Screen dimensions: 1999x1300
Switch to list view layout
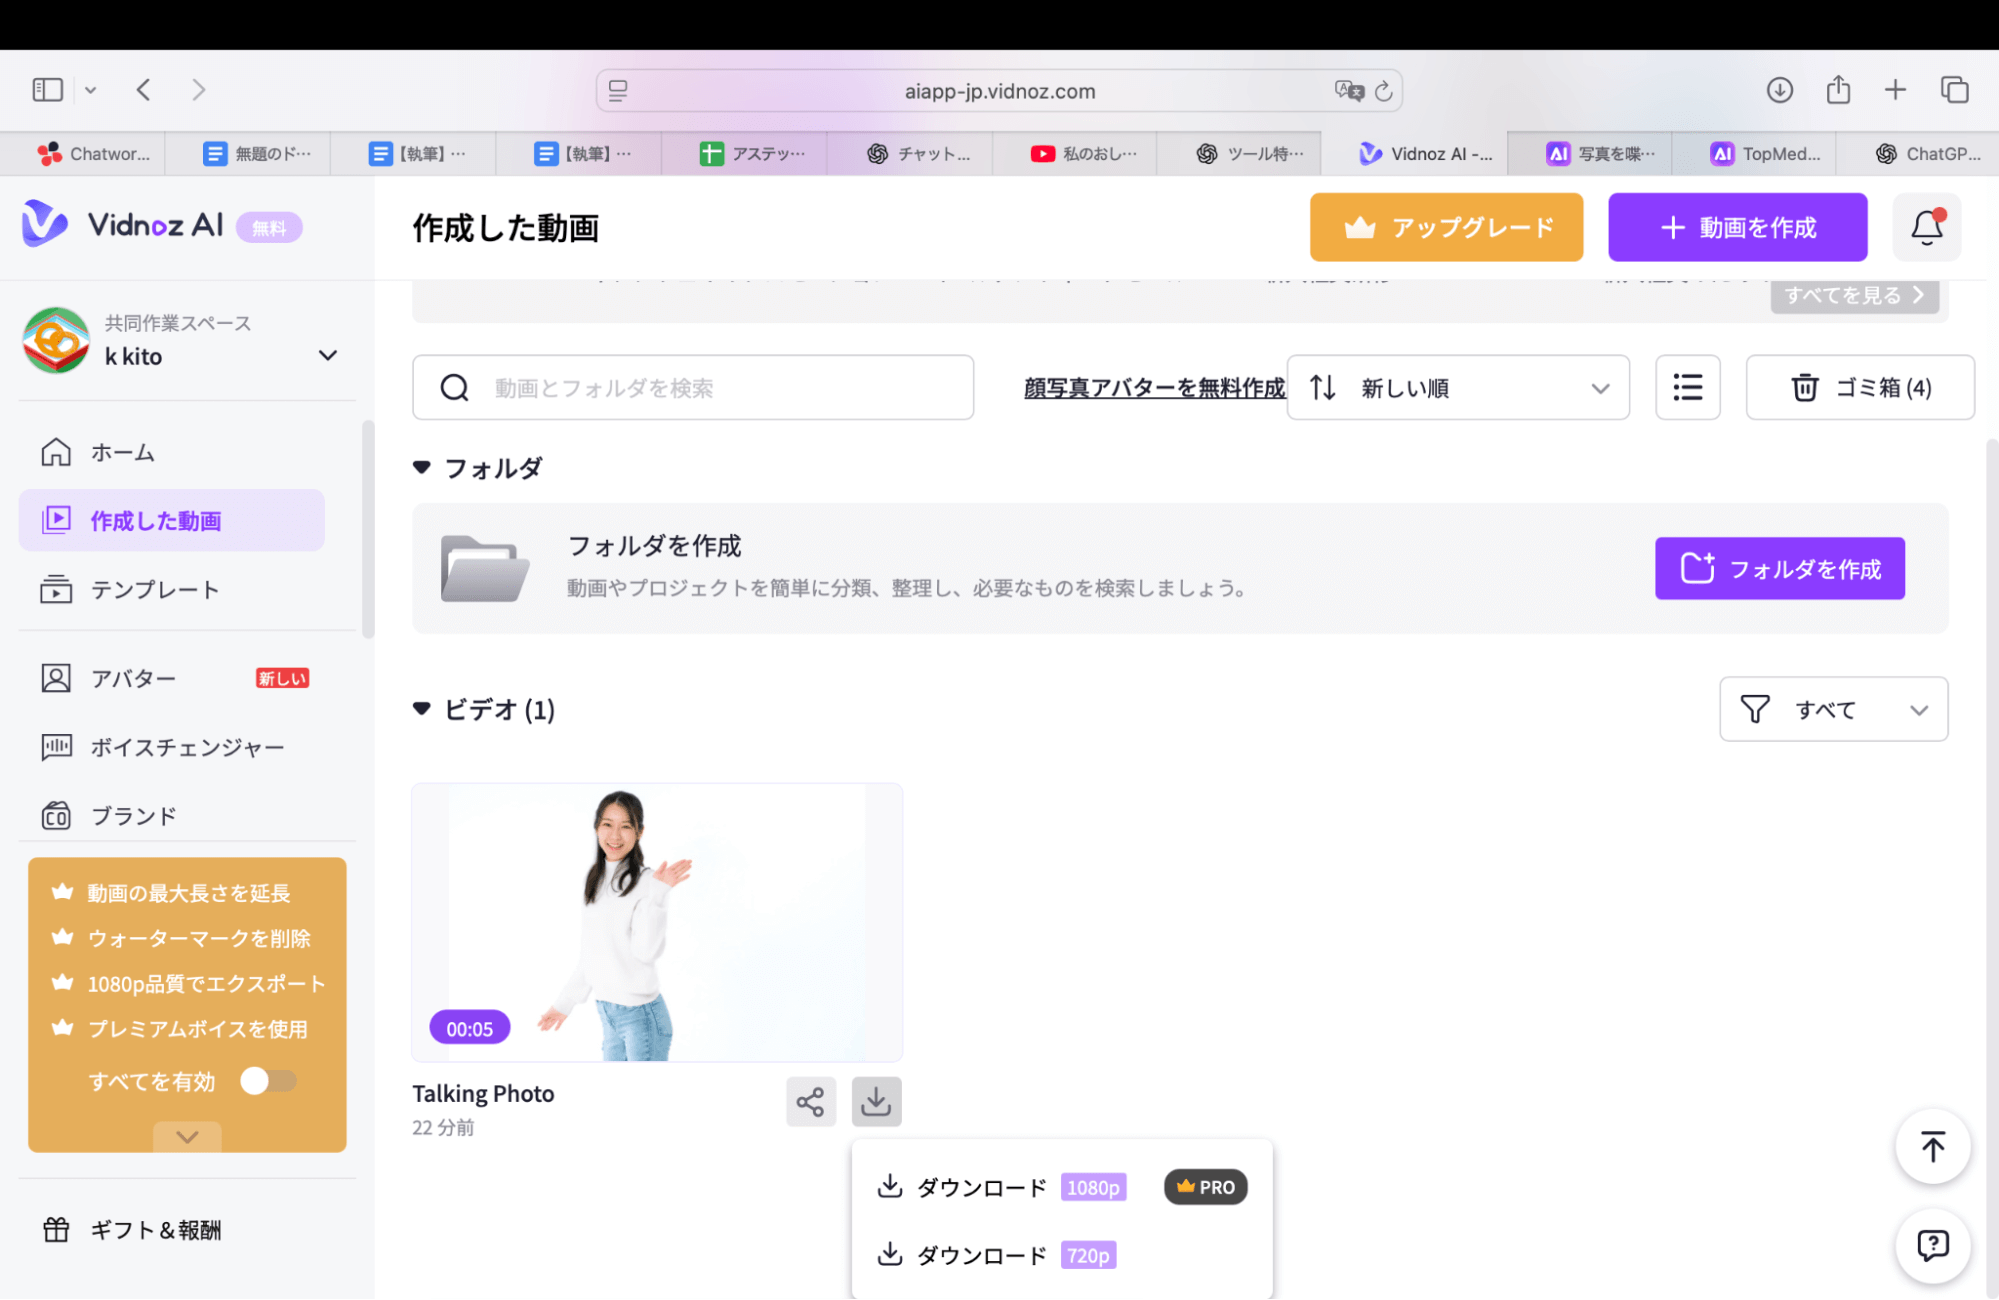pyautogui.click(x=1687, y=387)
